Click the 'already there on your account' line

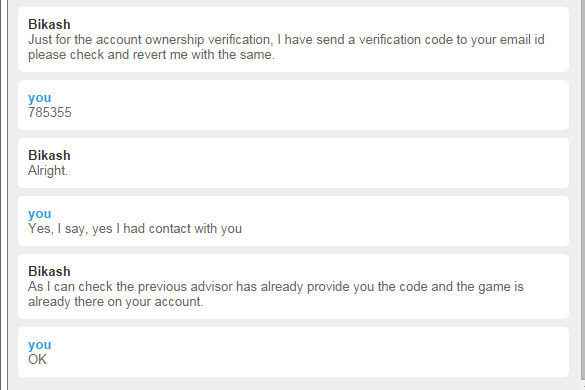click(116, 302)
